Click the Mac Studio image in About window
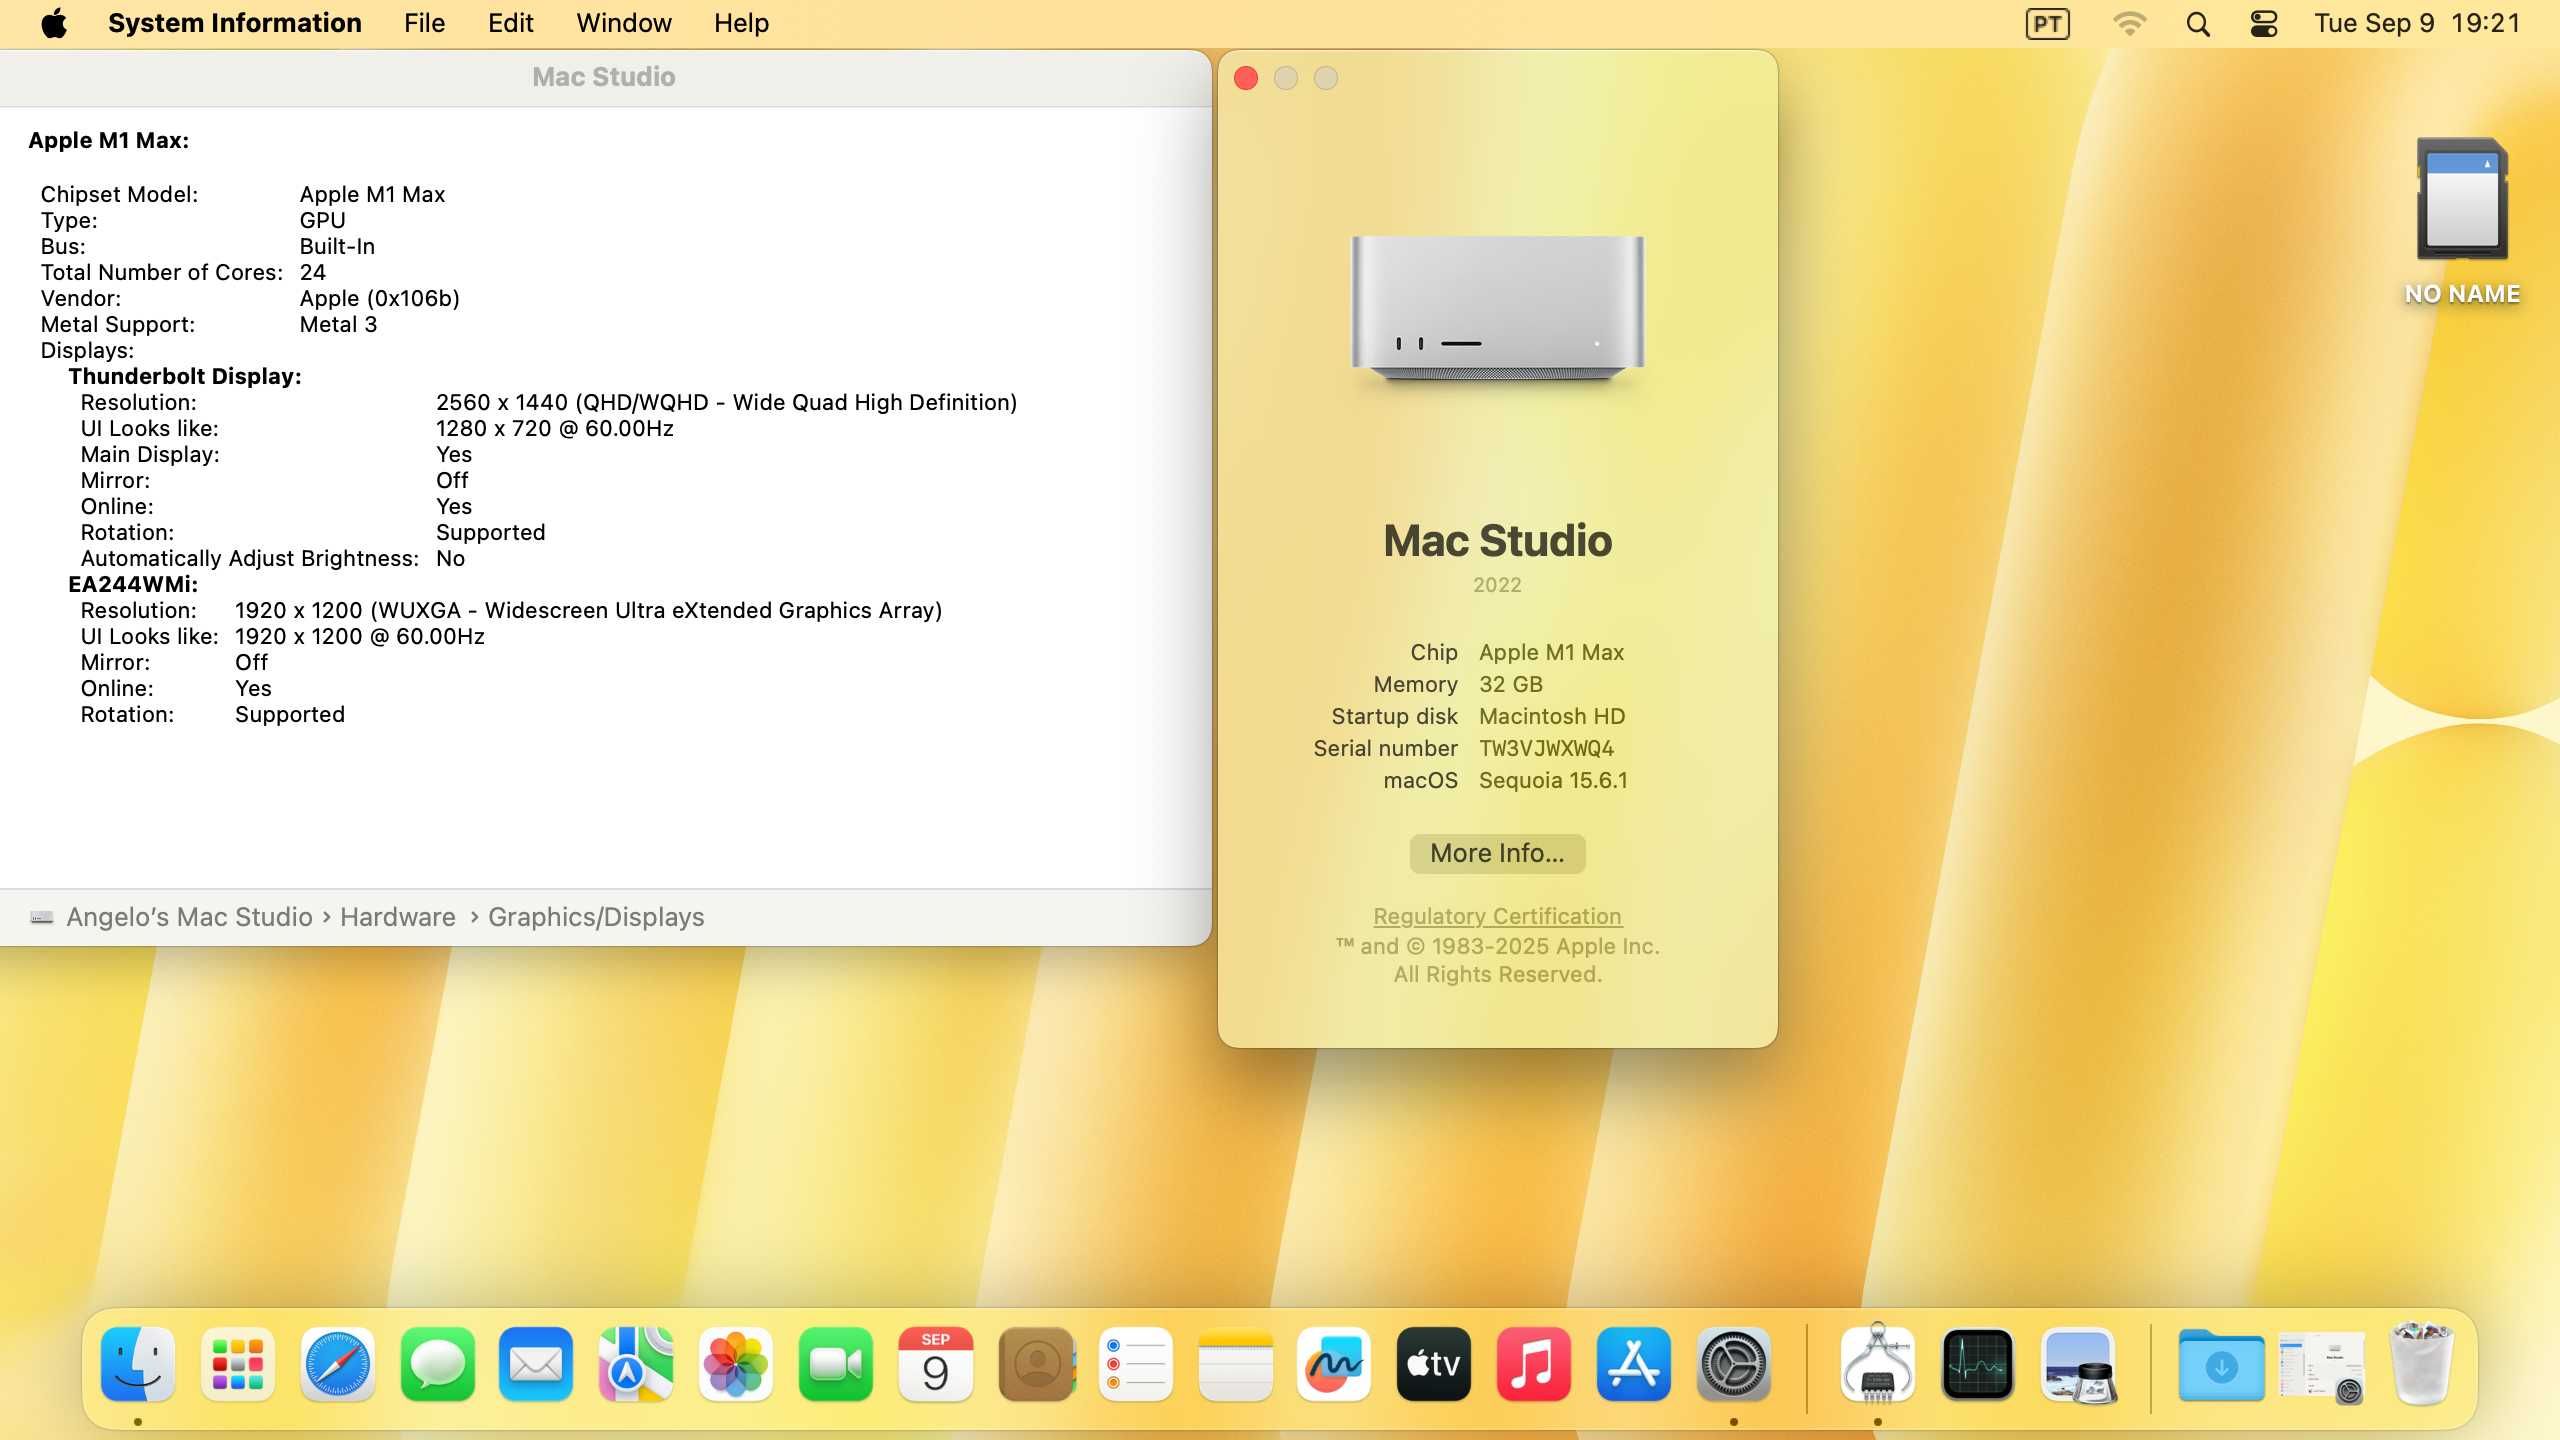This screenshot has width=2560, height=1440. click(1497, 310)
